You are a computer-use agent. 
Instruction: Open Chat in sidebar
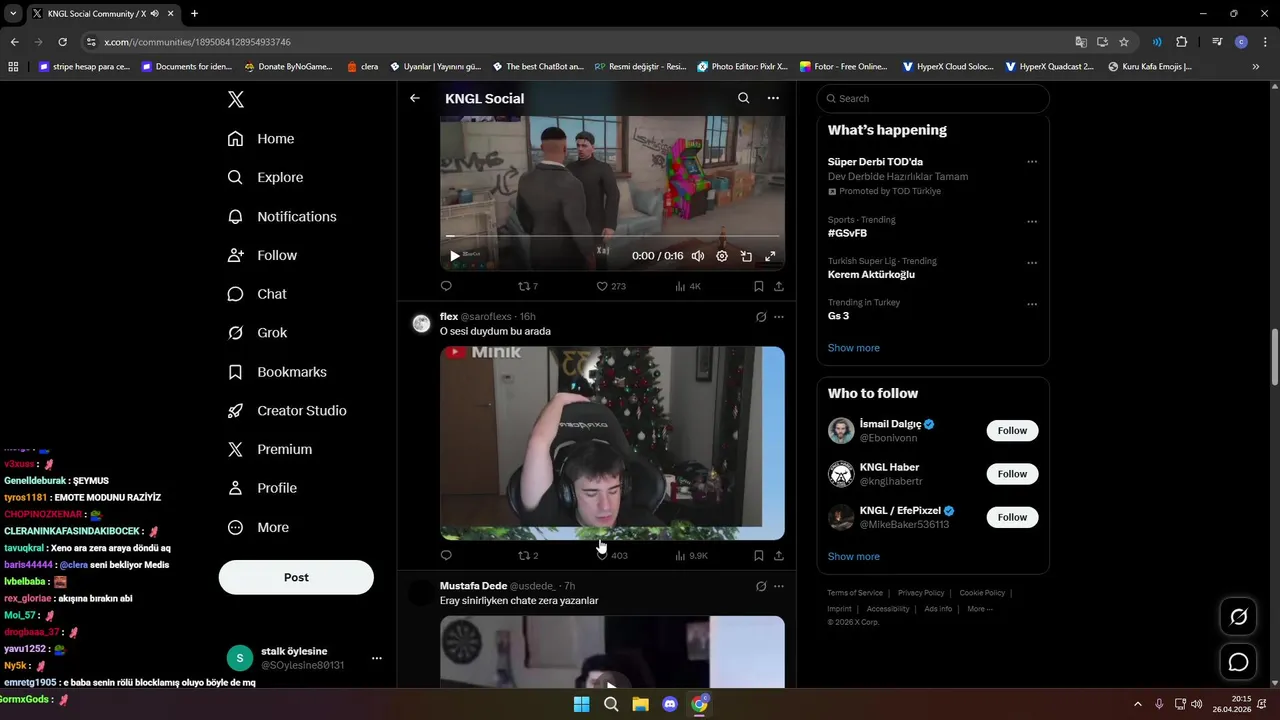coord(257,294)
